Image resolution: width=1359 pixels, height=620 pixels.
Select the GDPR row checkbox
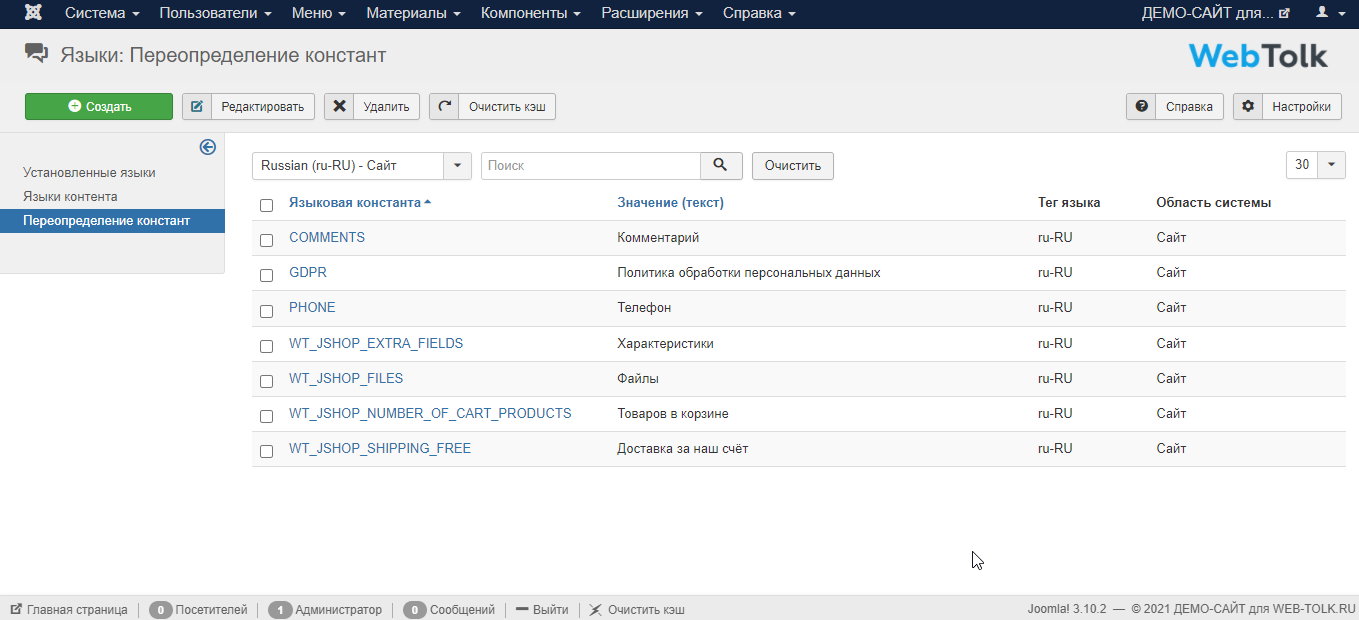(266, 275)
